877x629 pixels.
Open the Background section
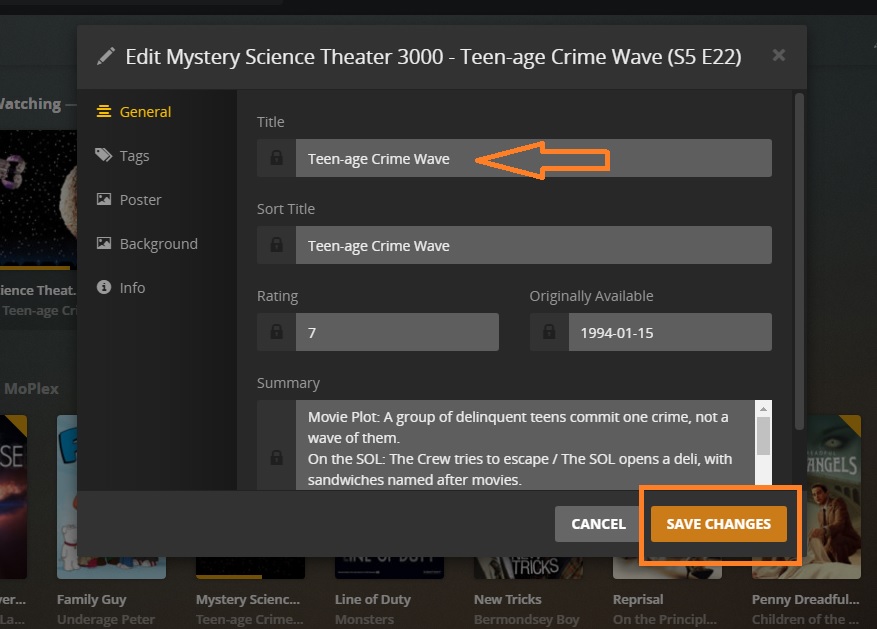pos(147,244)
